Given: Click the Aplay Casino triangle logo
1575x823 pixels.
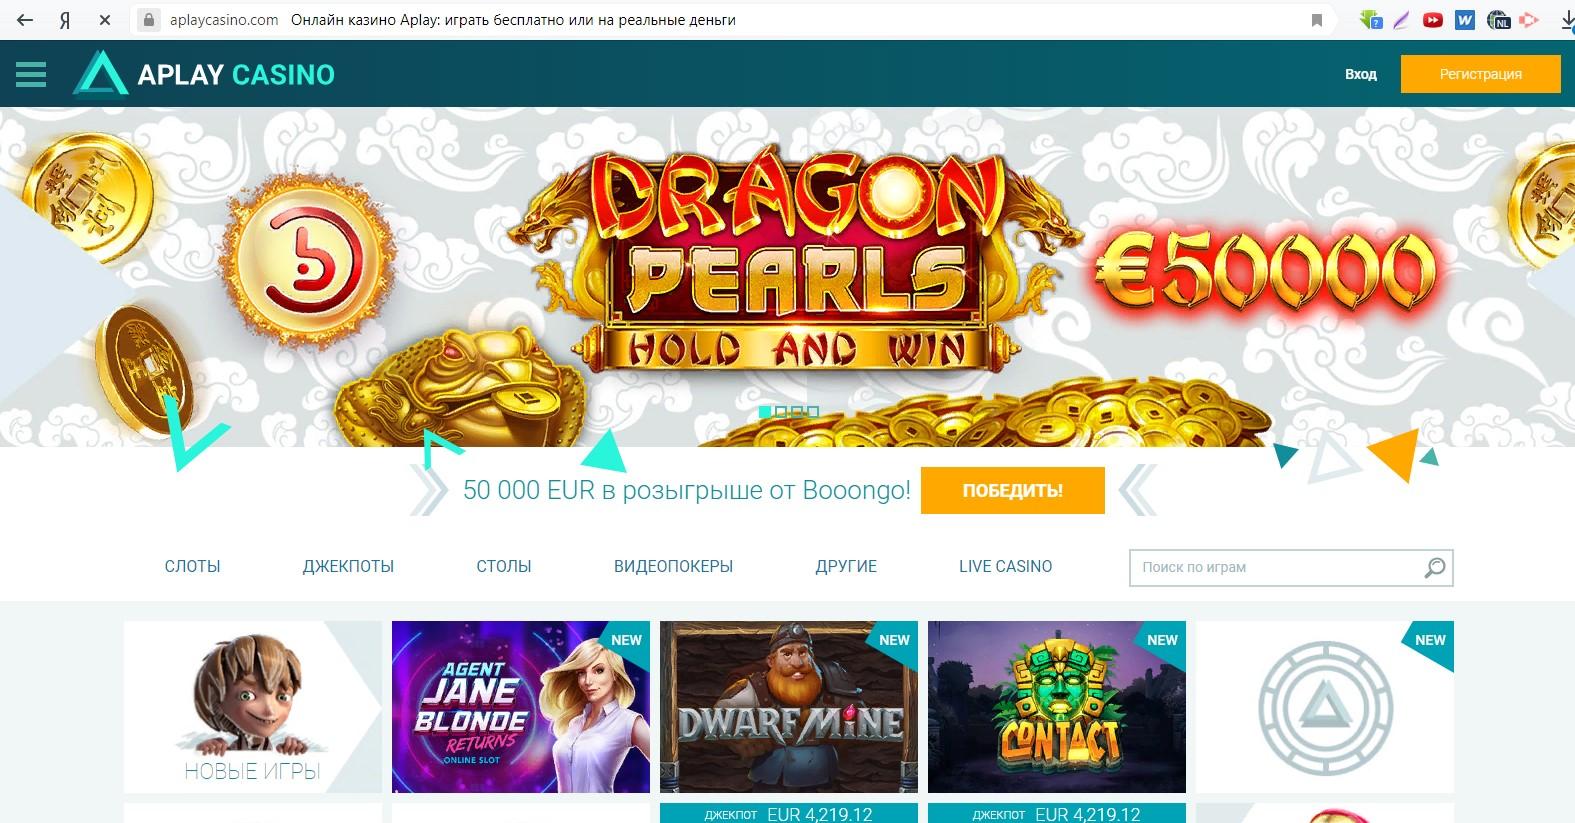Looking at the screenshot, I should (x=100, y=74).
